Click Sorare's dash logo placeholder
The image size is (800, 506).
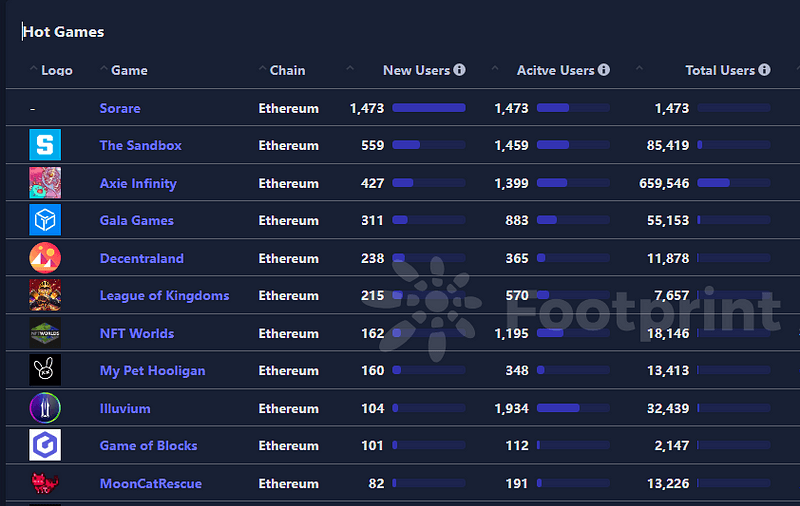pyautogui.click(x=33, y=109)
